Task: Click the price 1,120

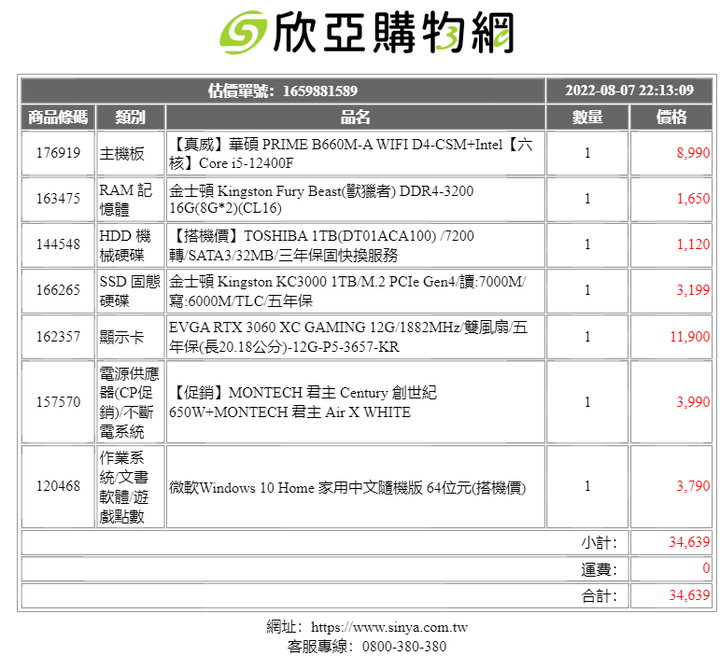Action: coord(693,244)
